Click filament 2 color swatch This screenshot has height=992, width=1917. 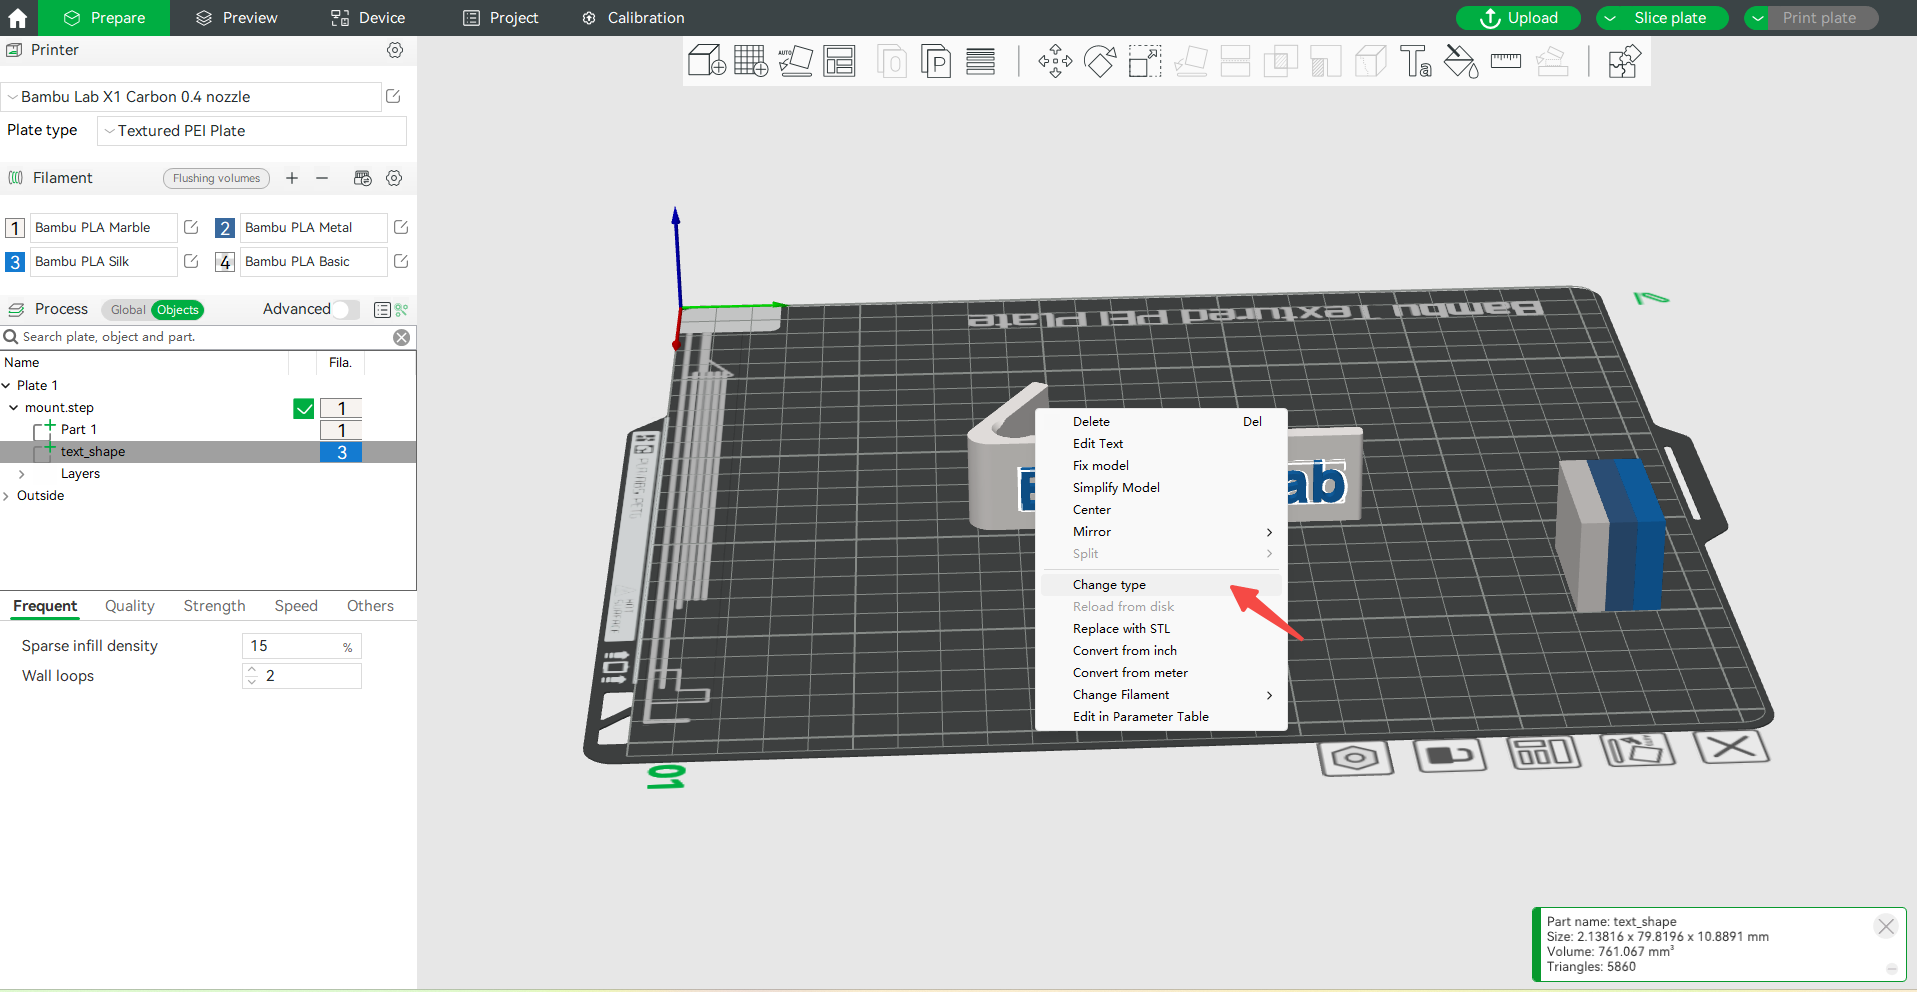[x=225, y=228]
